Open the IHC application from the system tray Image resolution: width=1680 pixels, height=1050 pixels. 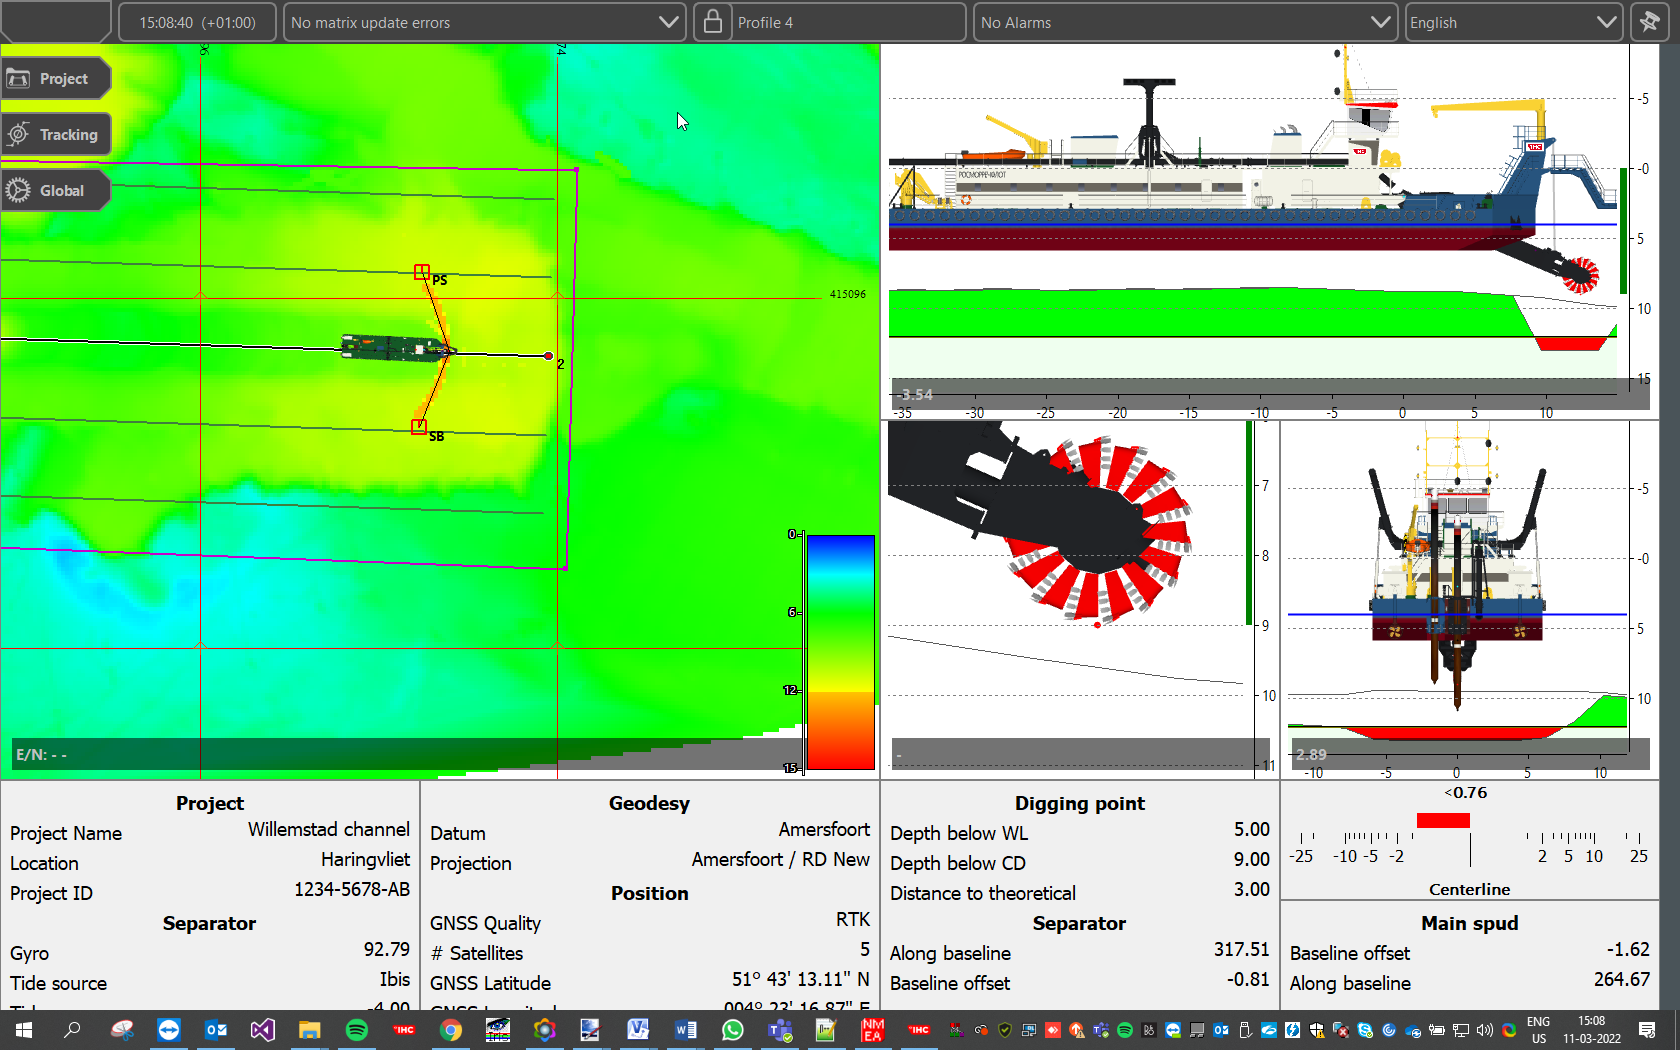point(918,1030)
